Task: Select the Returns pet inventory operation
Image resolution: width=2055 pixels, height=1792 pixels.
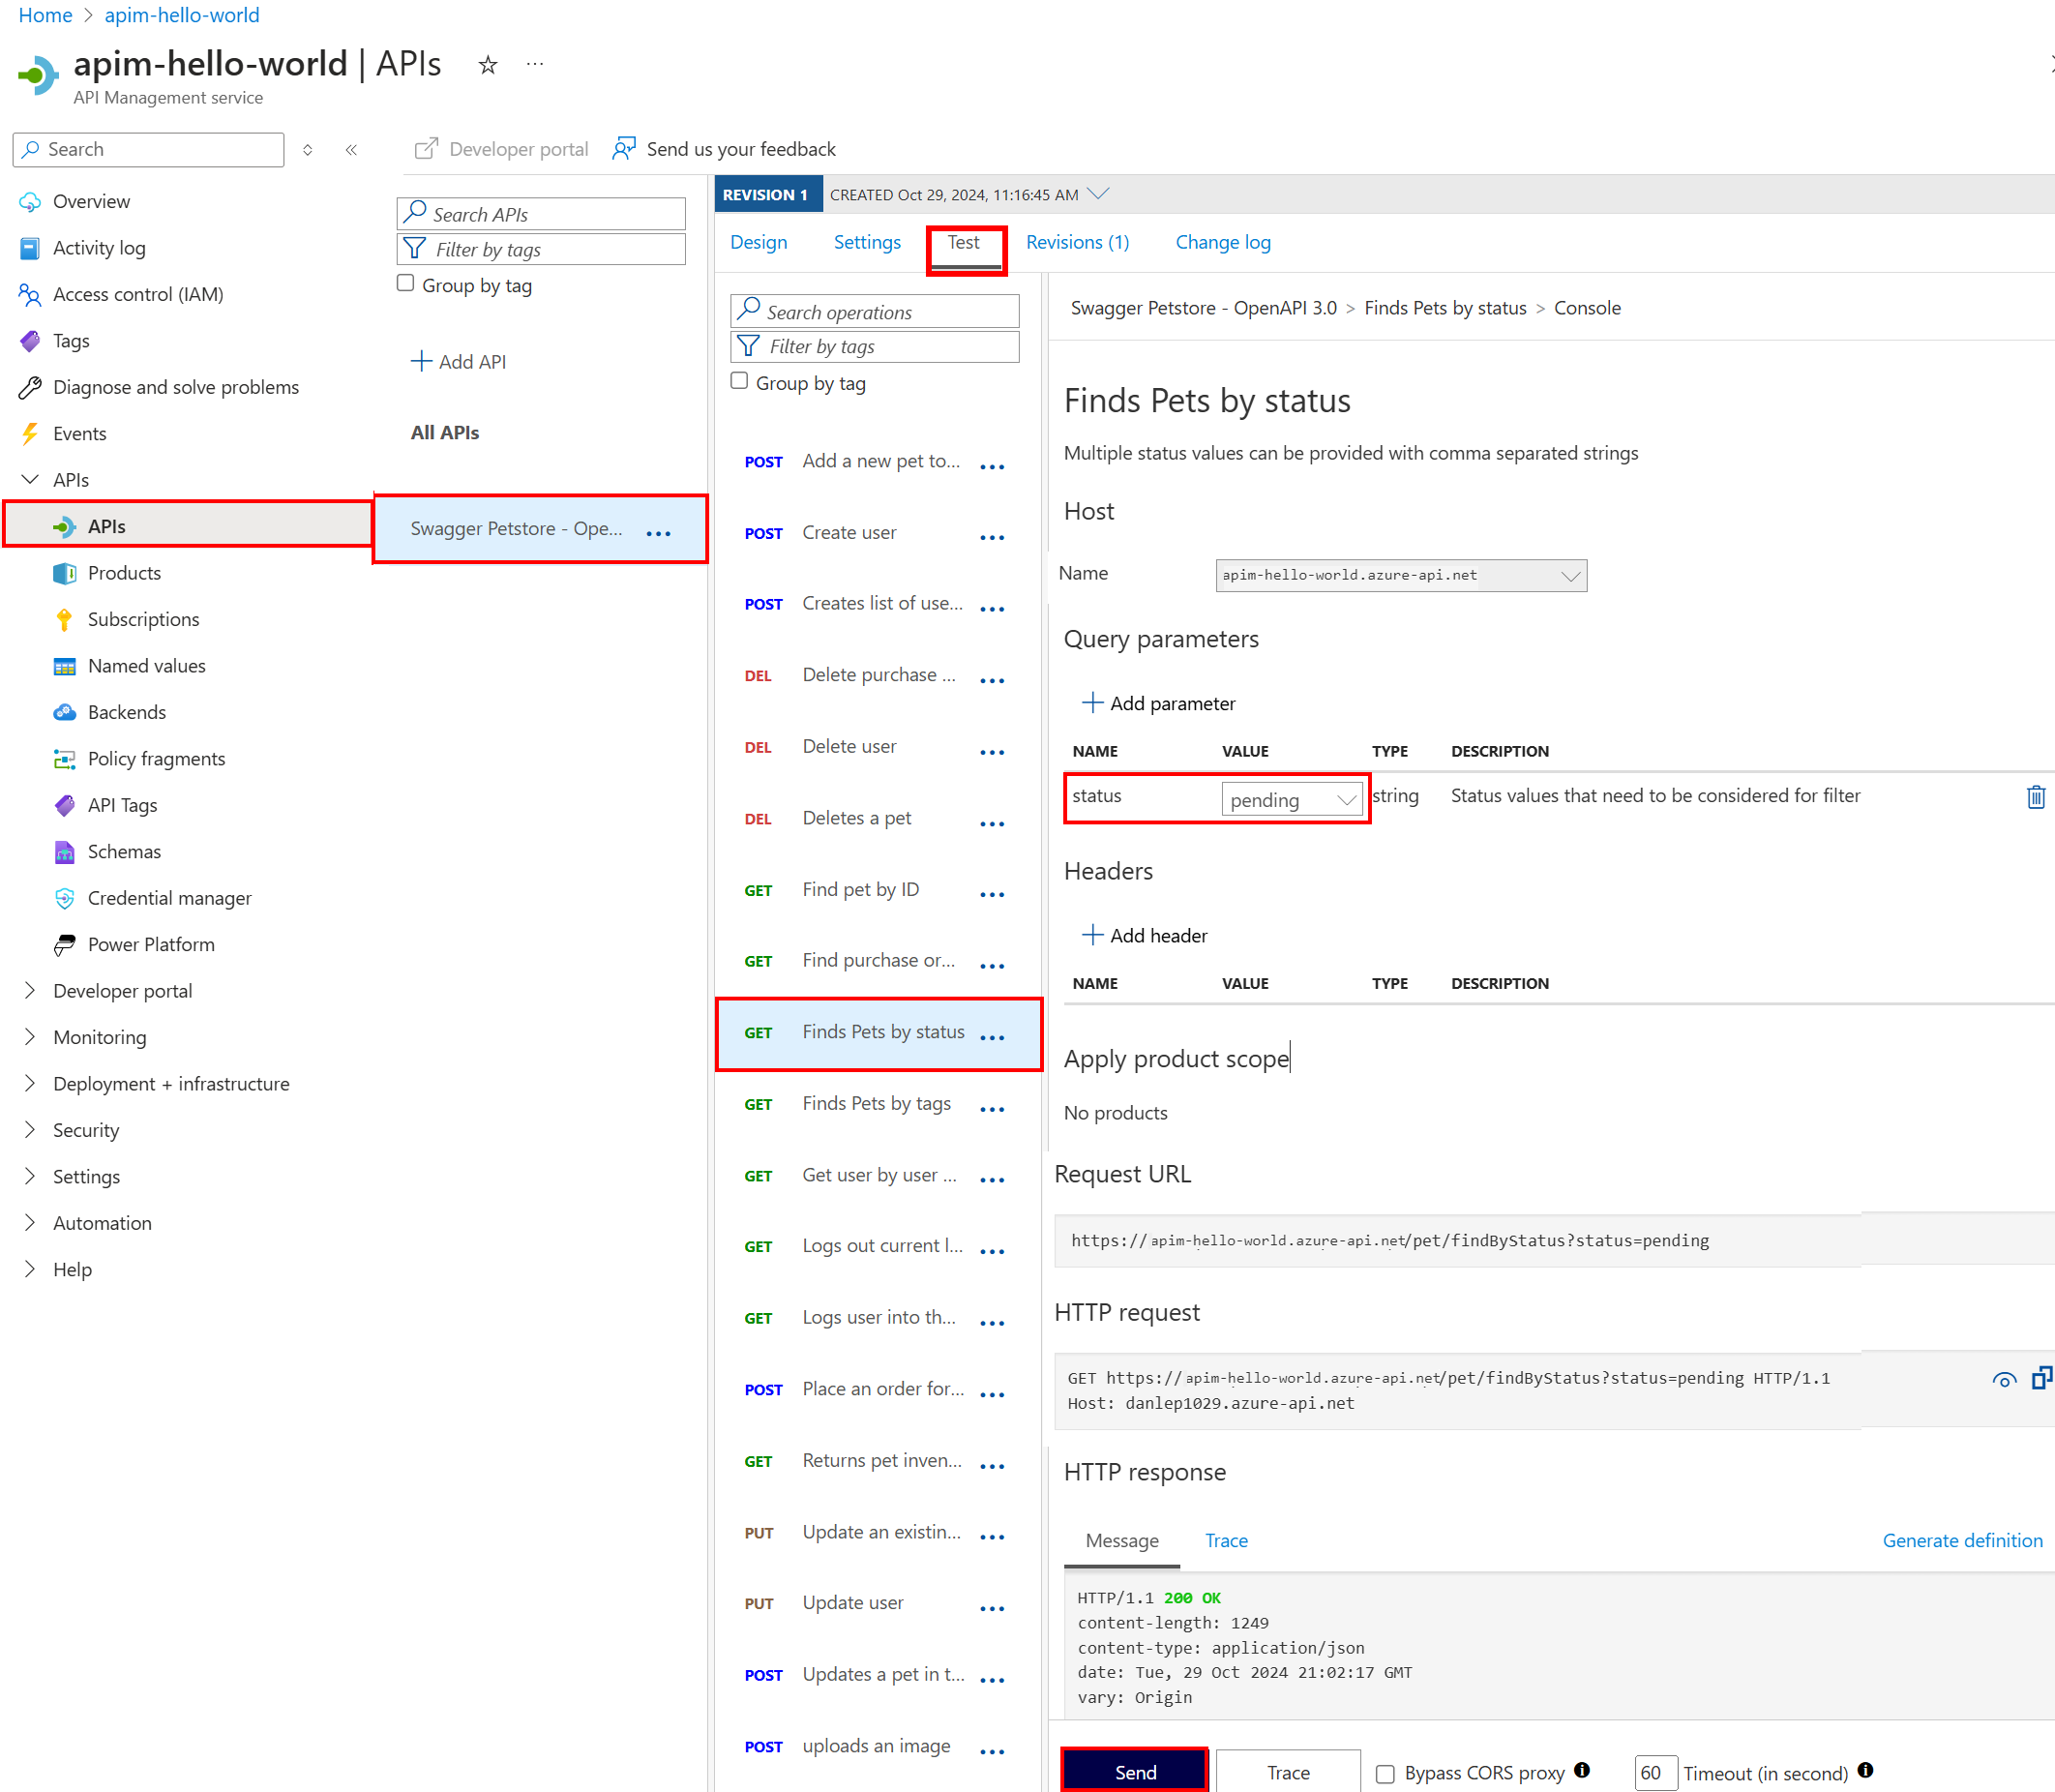Action: coord(881,1461)
